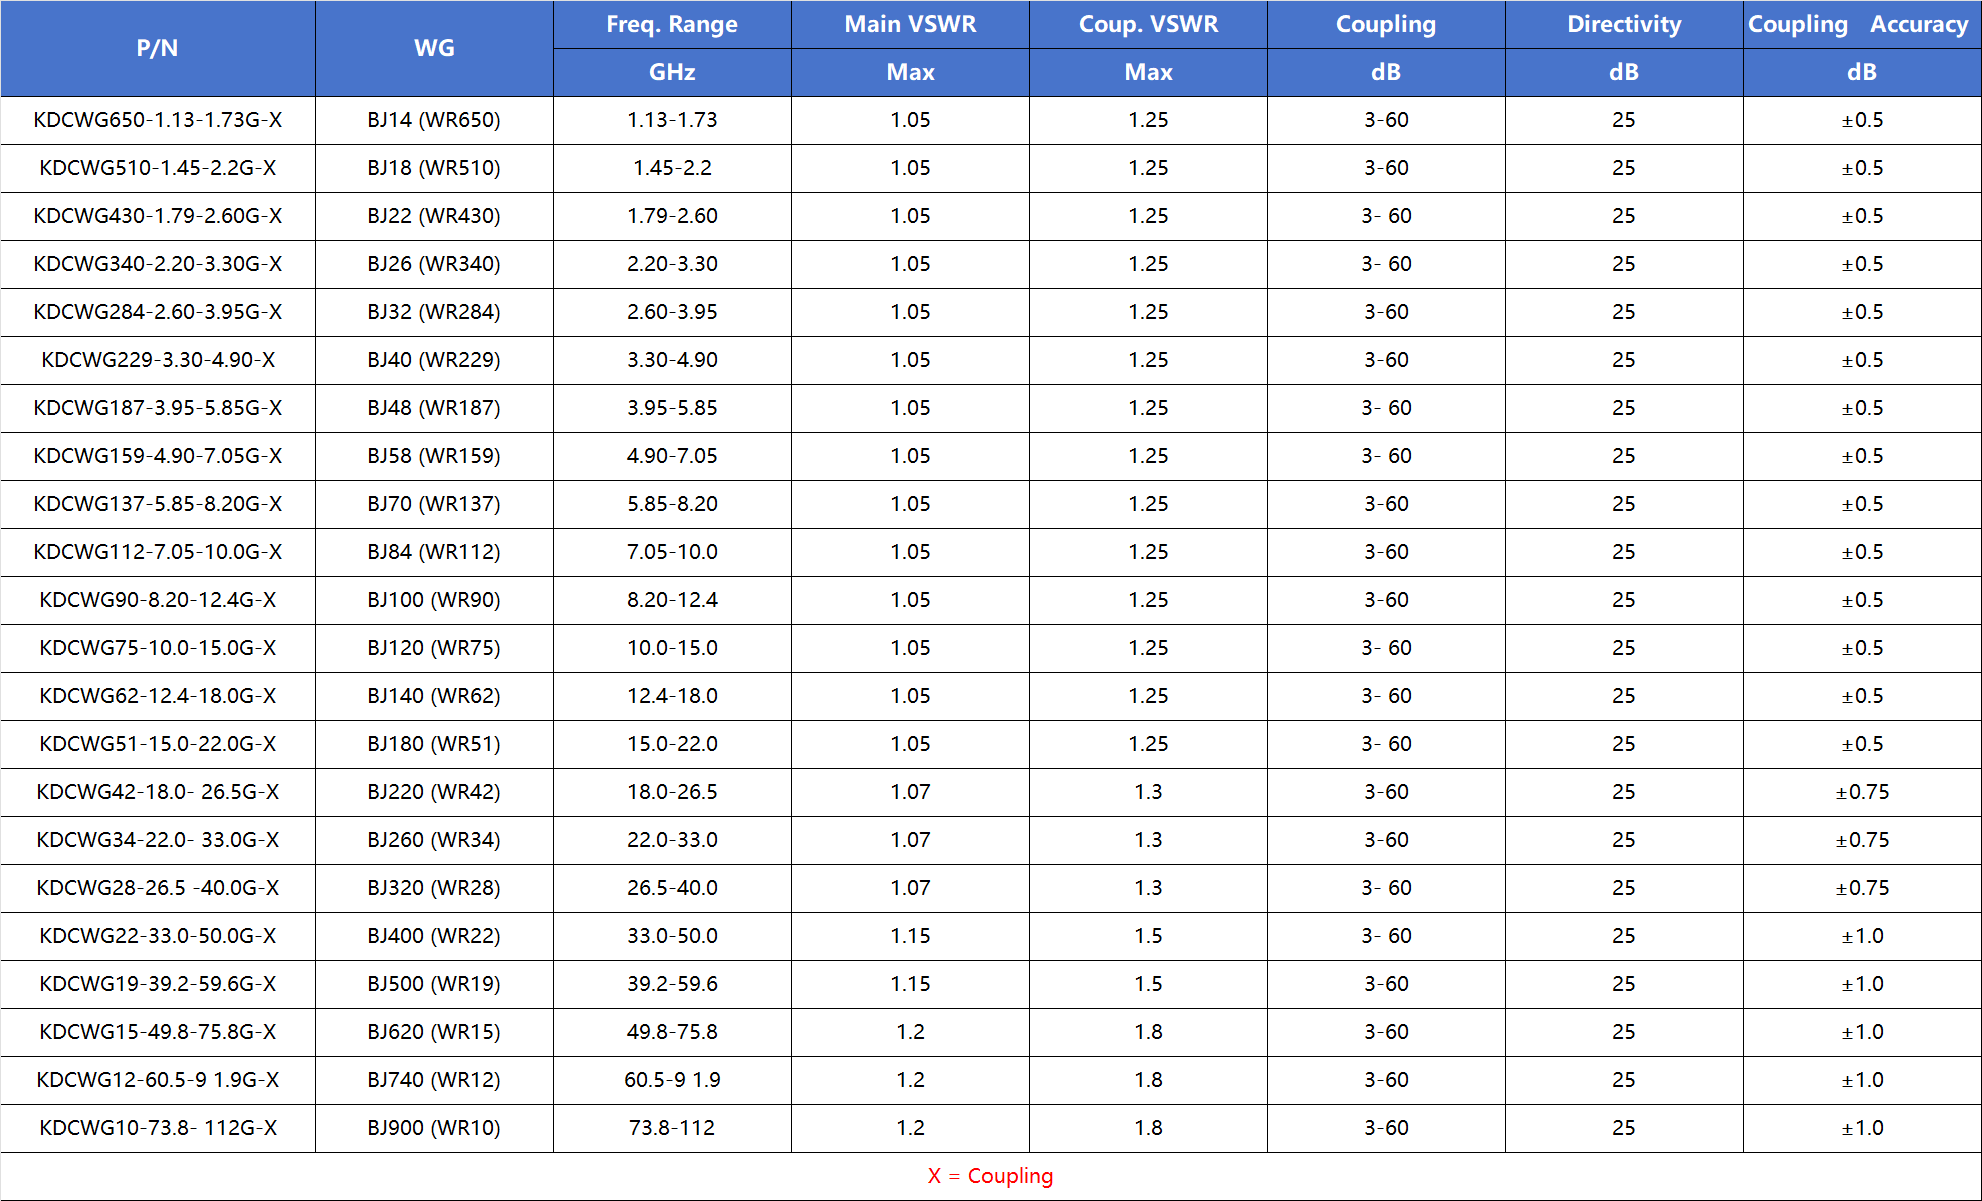1982x1201 pixels.
Task: Click waveguide cell BJ48 (WR187)
Action: [434, 408]
